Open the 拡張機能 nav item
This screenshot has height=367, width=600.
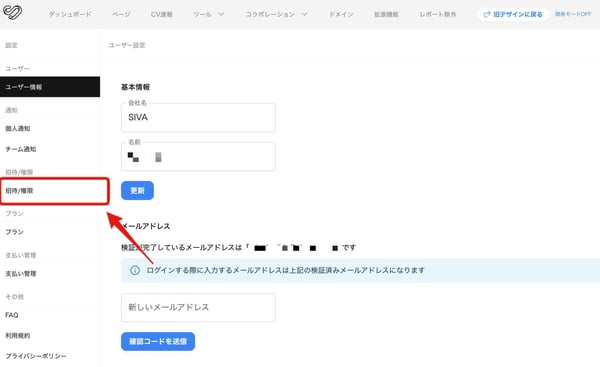[386, 15]
